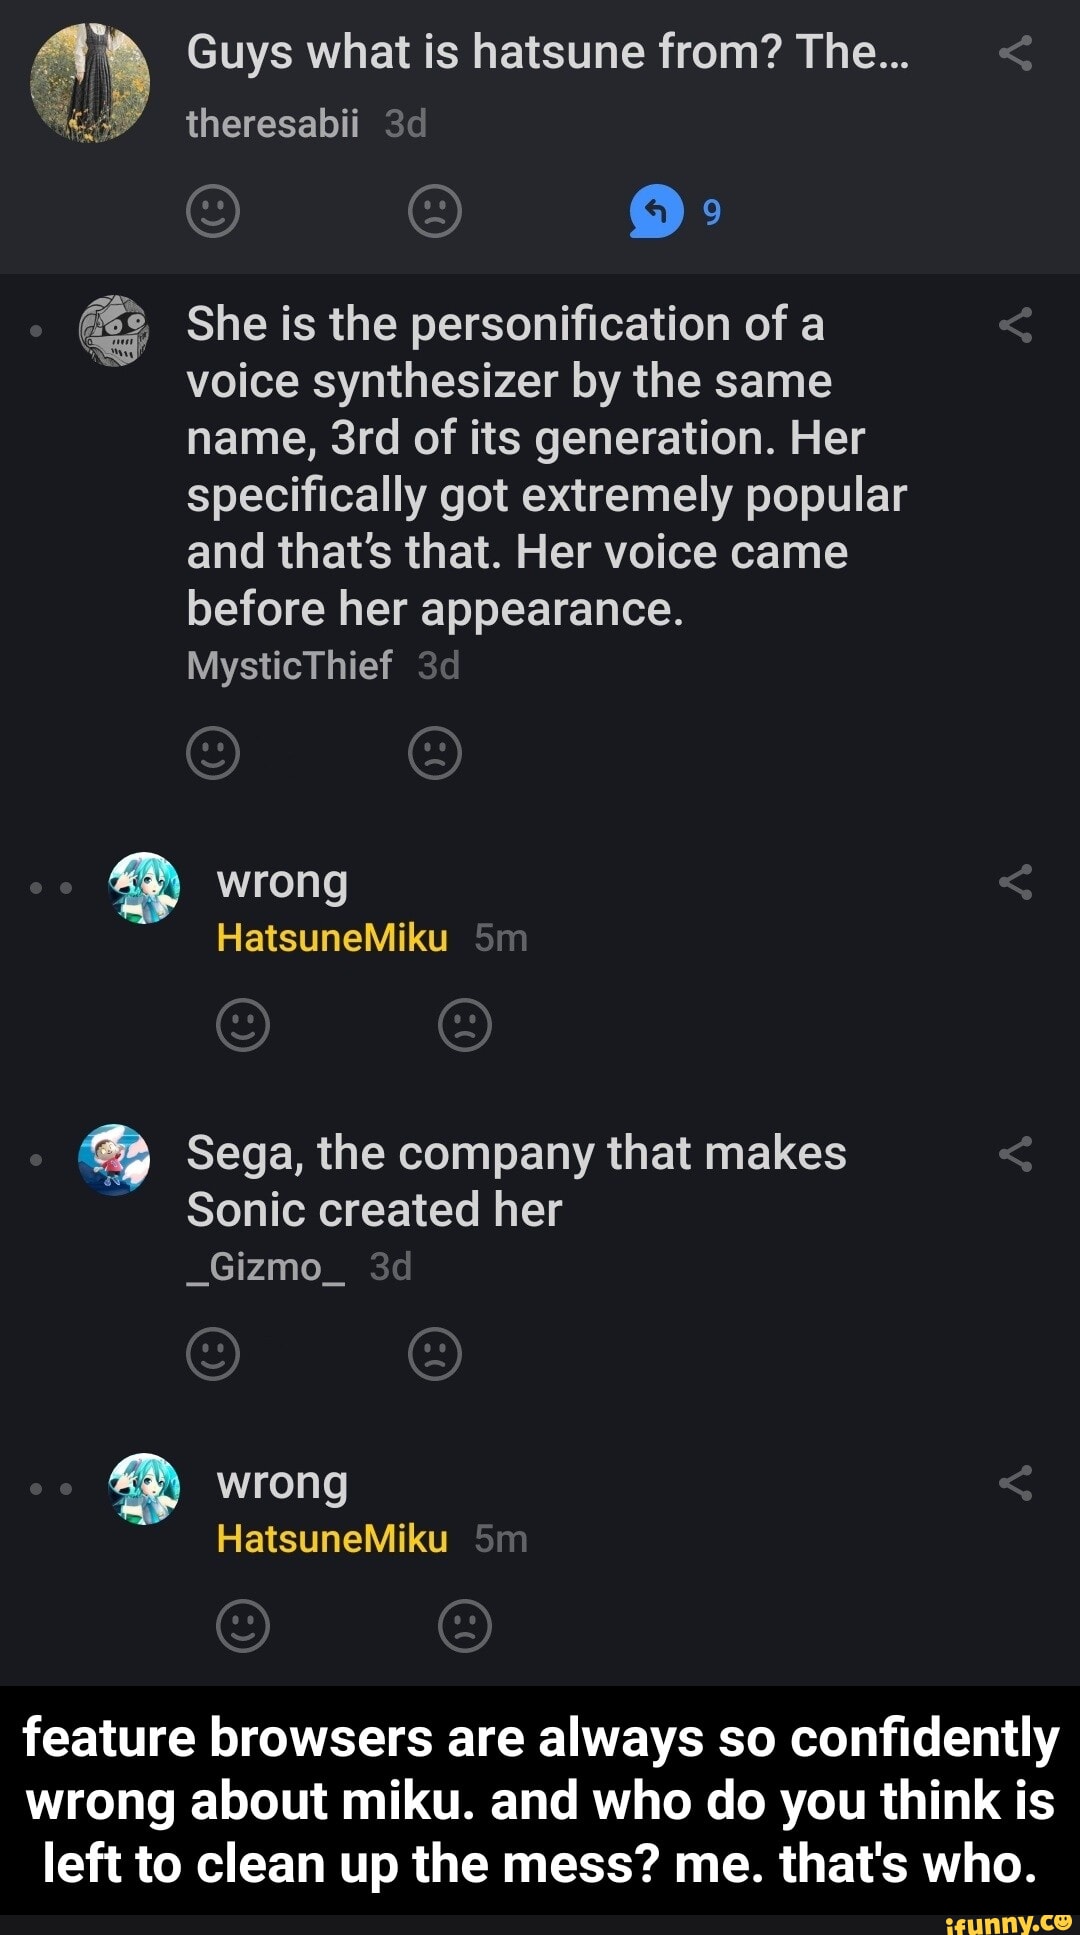Unsmile theresabii's comment with frown face

tap(435, 211)
